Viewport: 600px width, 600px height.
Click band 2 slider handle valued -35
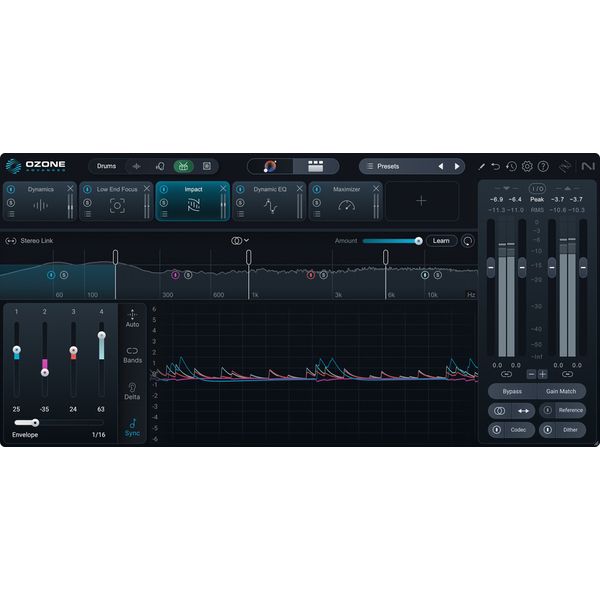[x=45, y=372]
